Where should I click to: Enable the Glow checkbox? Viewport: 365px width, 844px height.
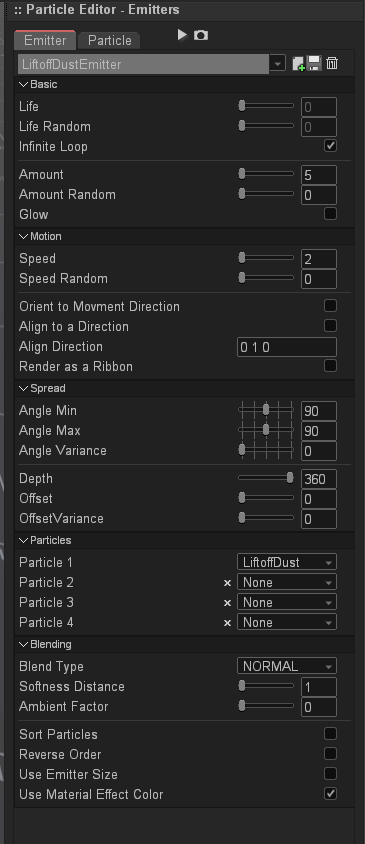pyautogui.click(x=331, y=214)
